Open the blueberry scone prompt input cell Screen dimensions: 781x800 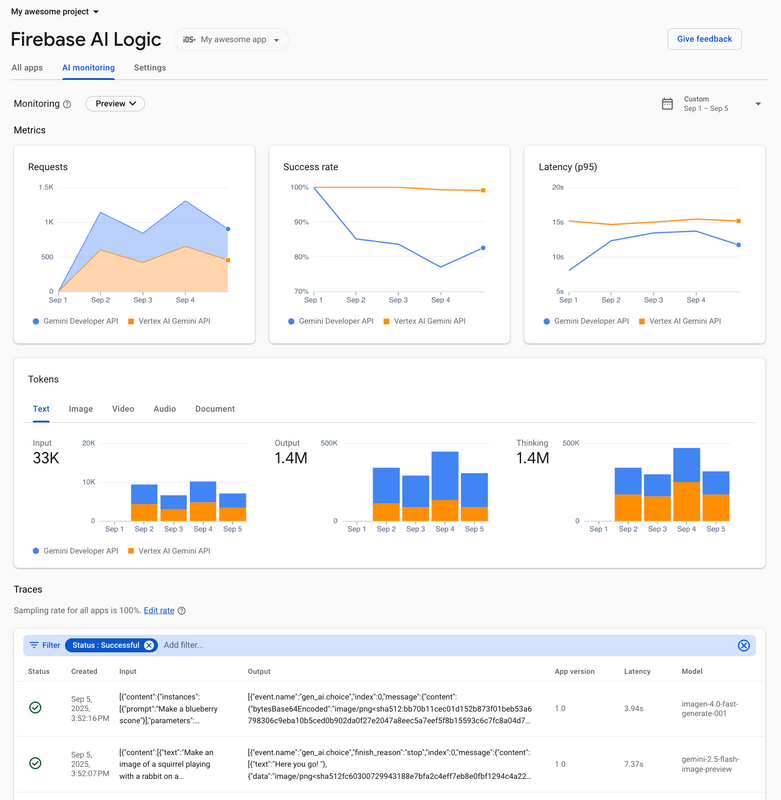(x=168, y=709)
